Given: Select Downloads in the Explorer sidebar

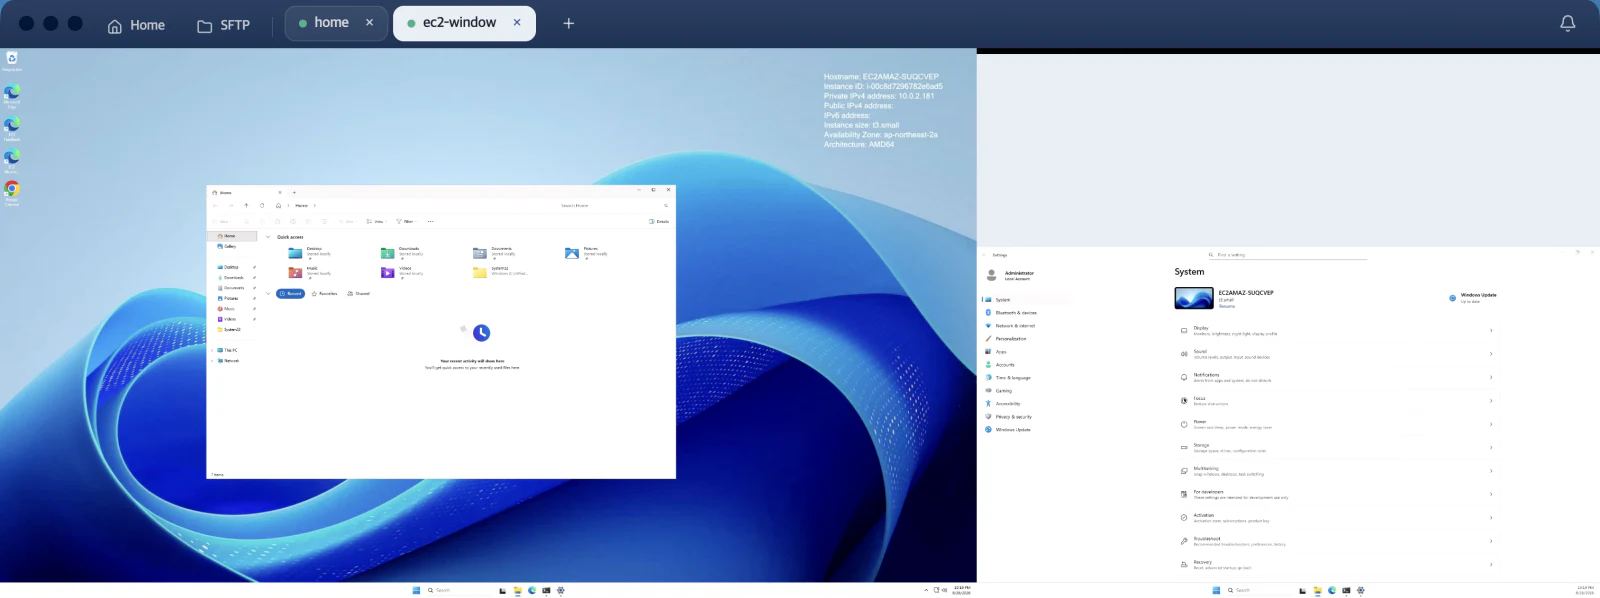Looking at the screenshot, I should tap(233, 277).
